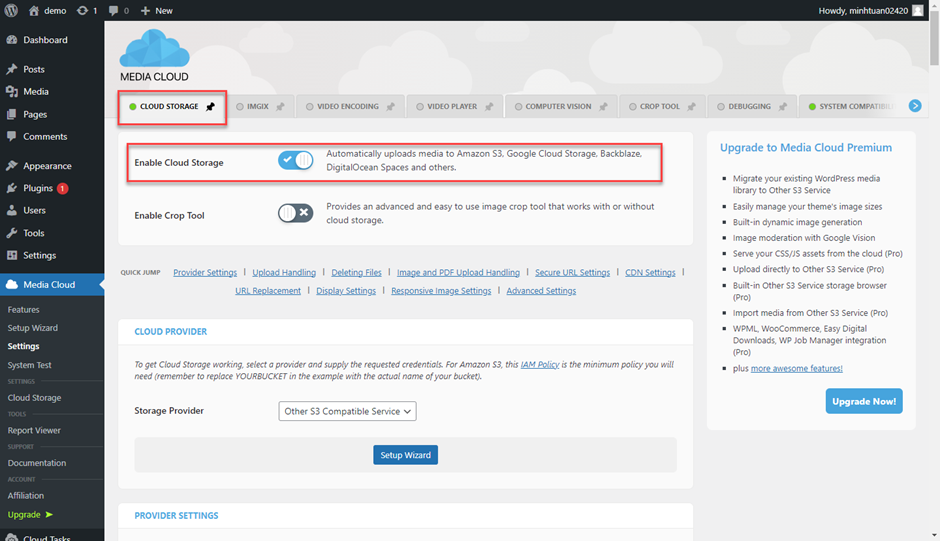Click the Upgrade Now! button
This screenshot has width=940, height=541.
pos(864,401)
